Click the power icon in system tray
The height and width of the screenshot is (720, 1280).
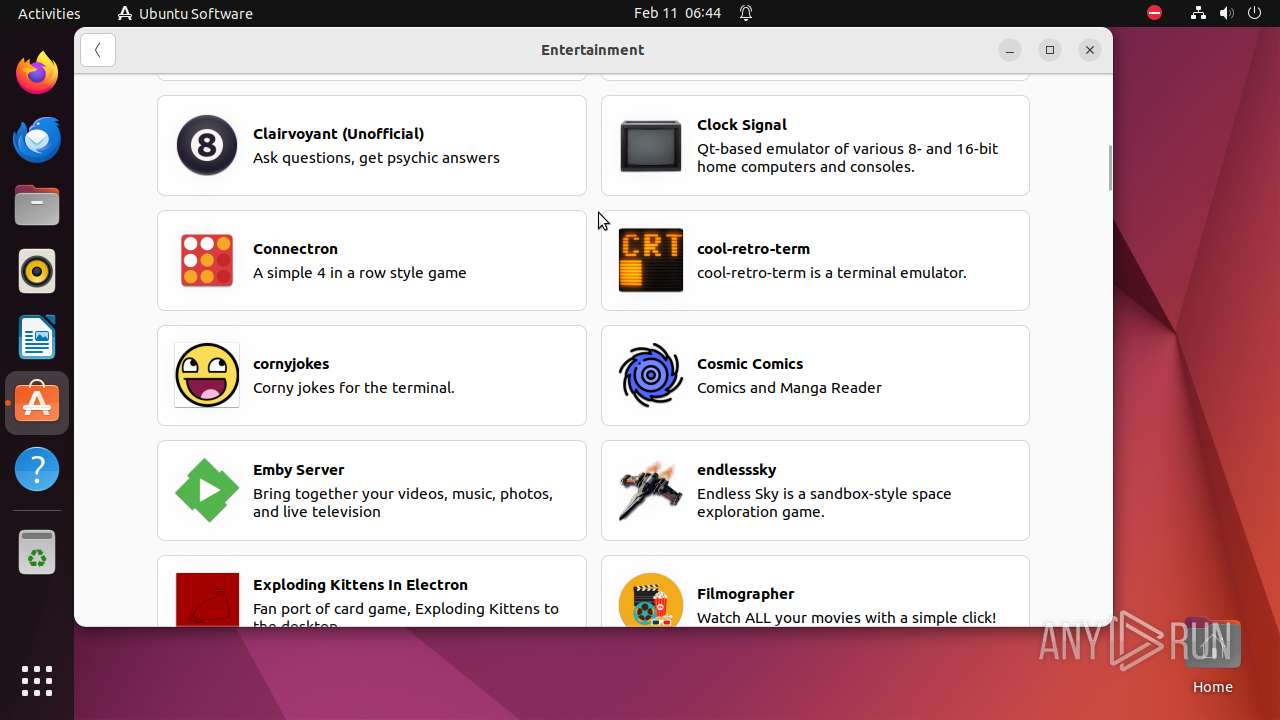(1256, 13)
